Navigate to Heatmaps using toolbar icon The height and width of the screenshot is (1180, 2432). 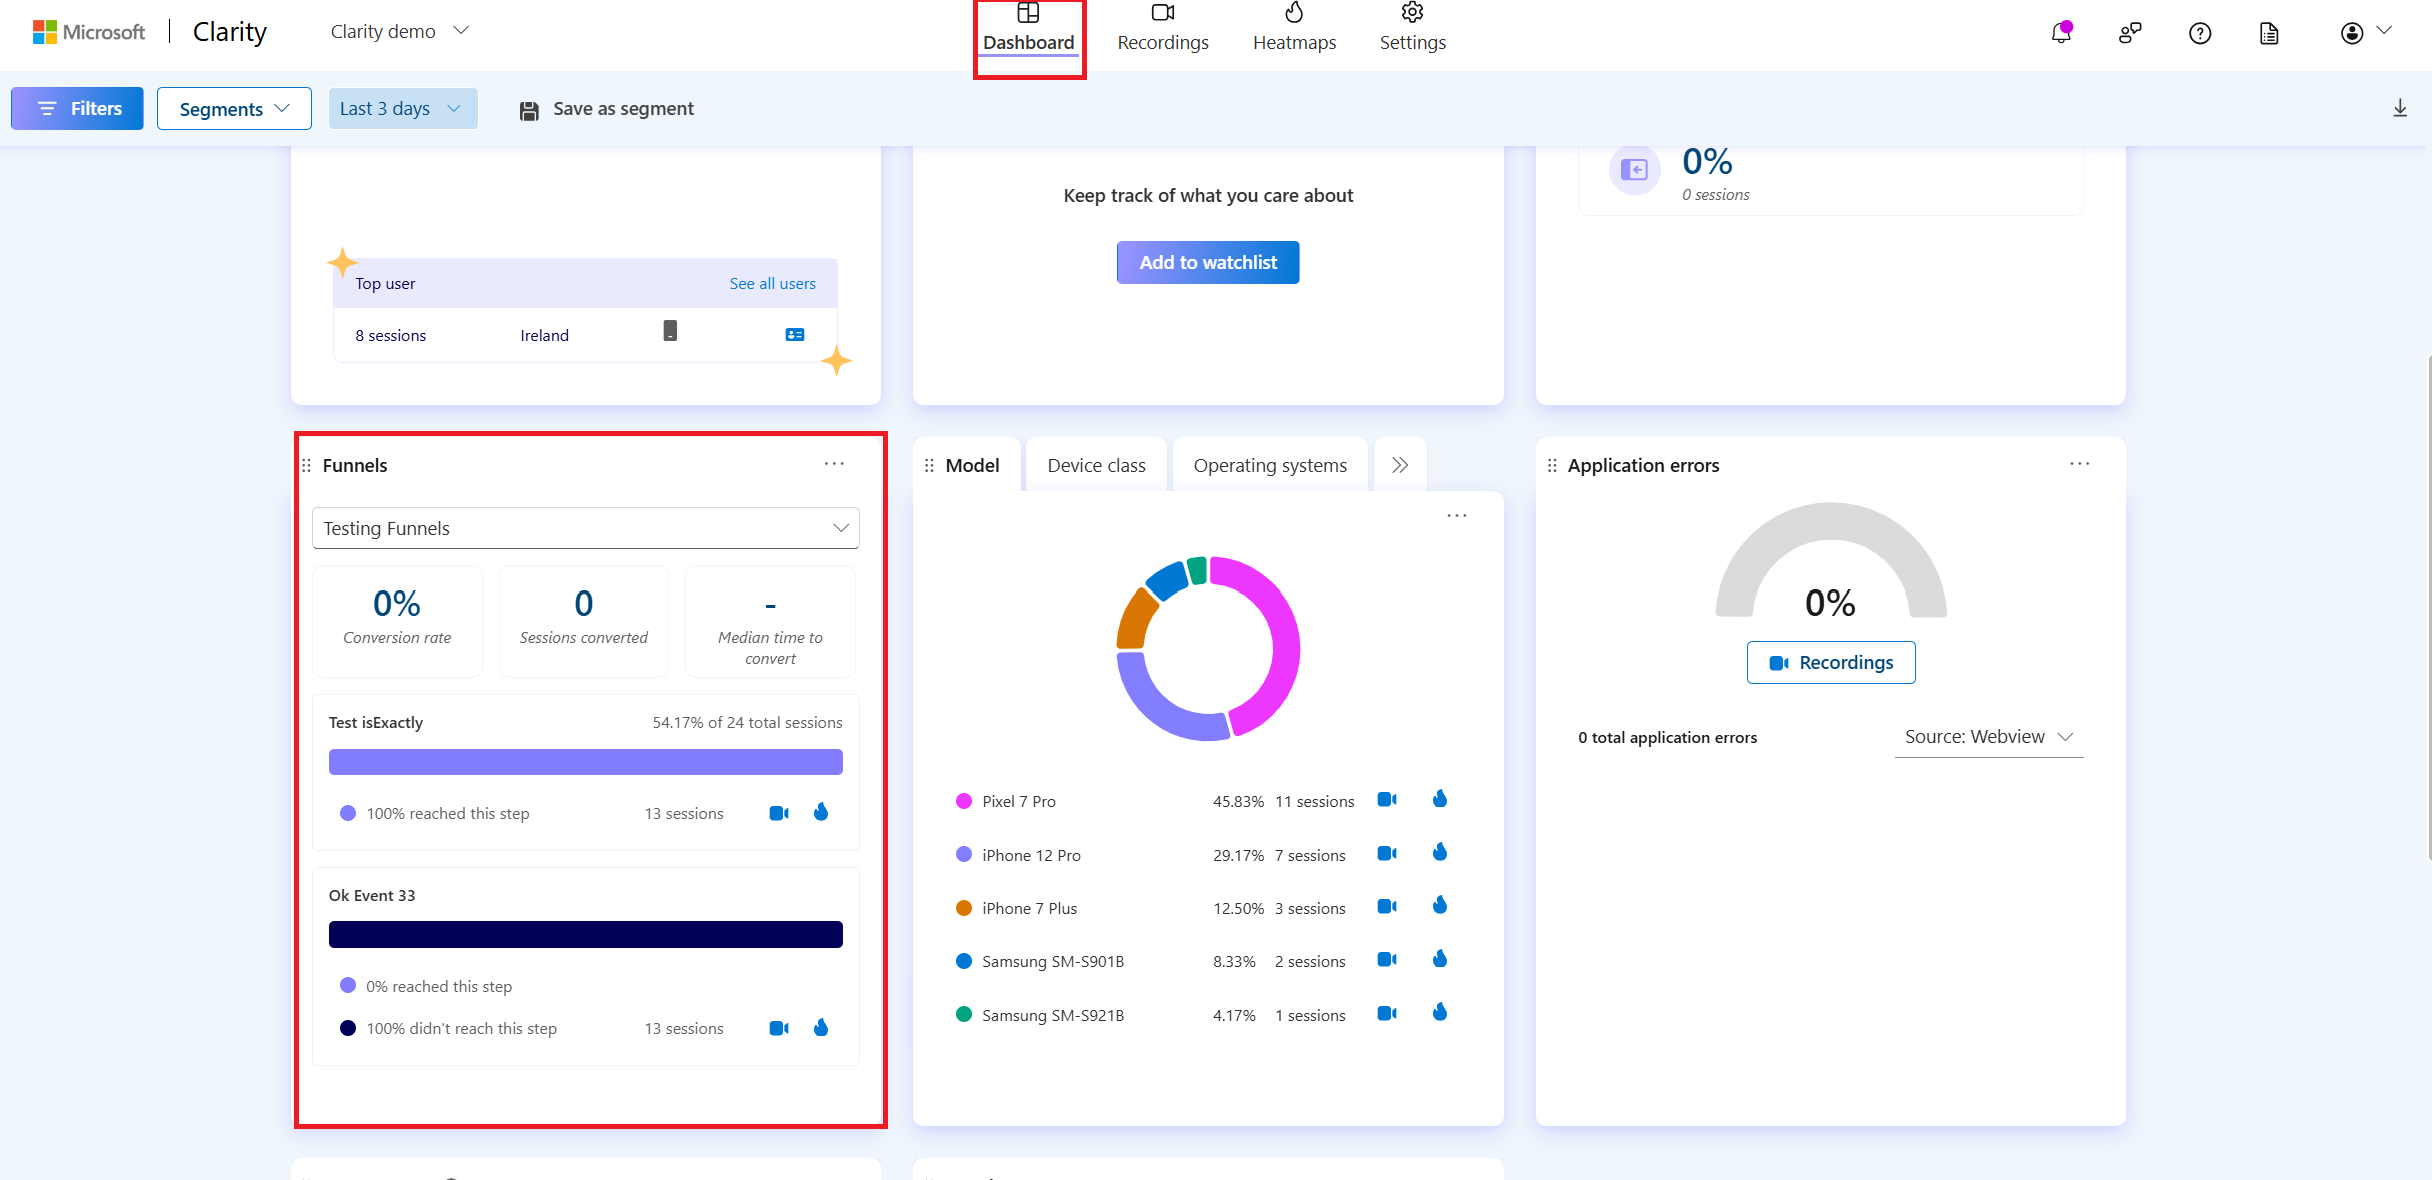[x=1294, y=29]
